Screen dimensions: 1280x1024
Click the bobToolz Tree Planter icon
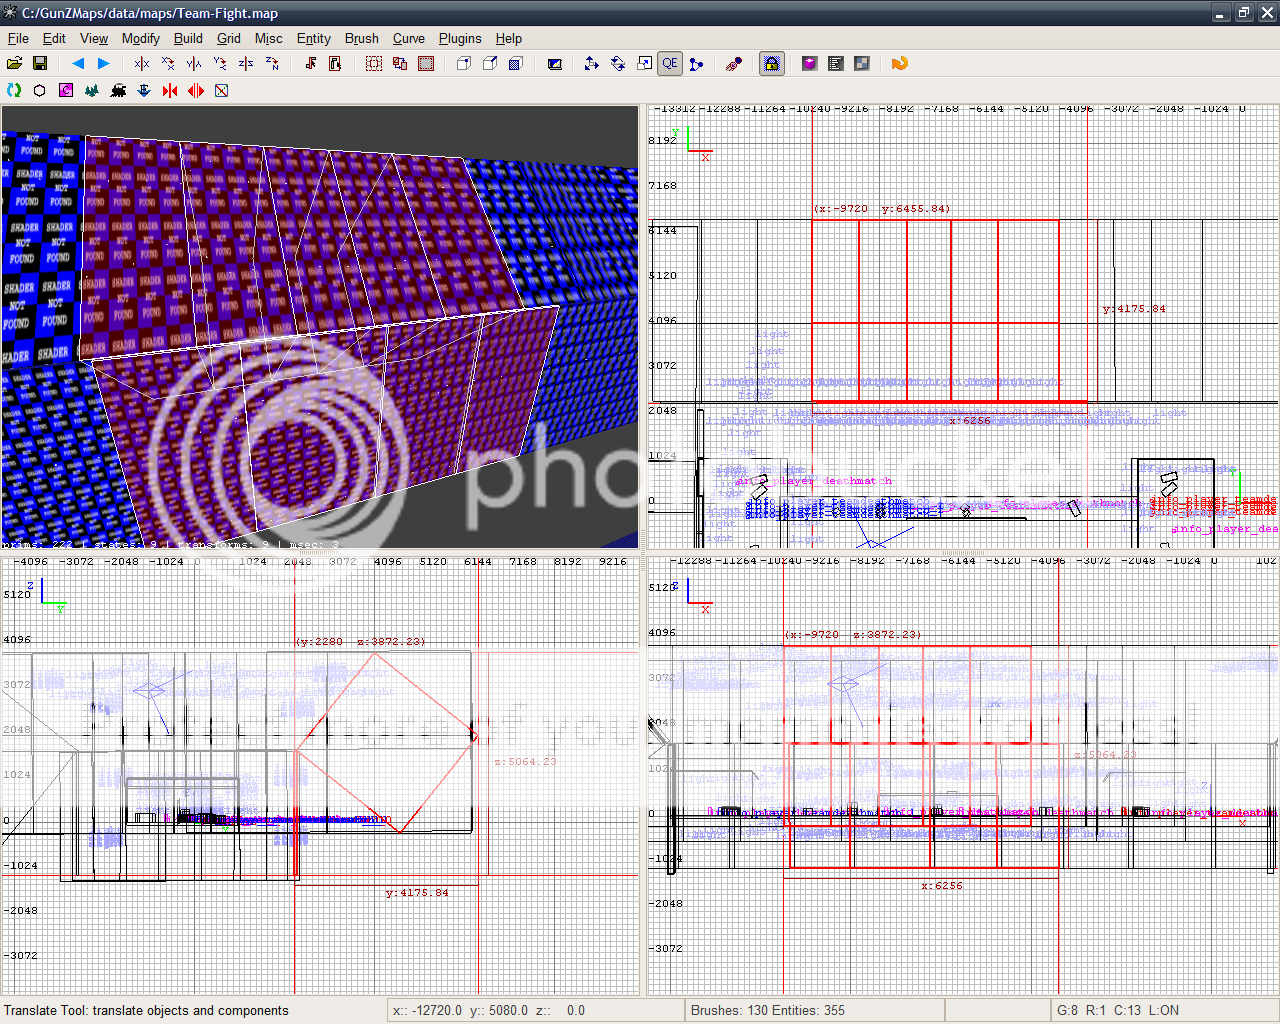92,91
